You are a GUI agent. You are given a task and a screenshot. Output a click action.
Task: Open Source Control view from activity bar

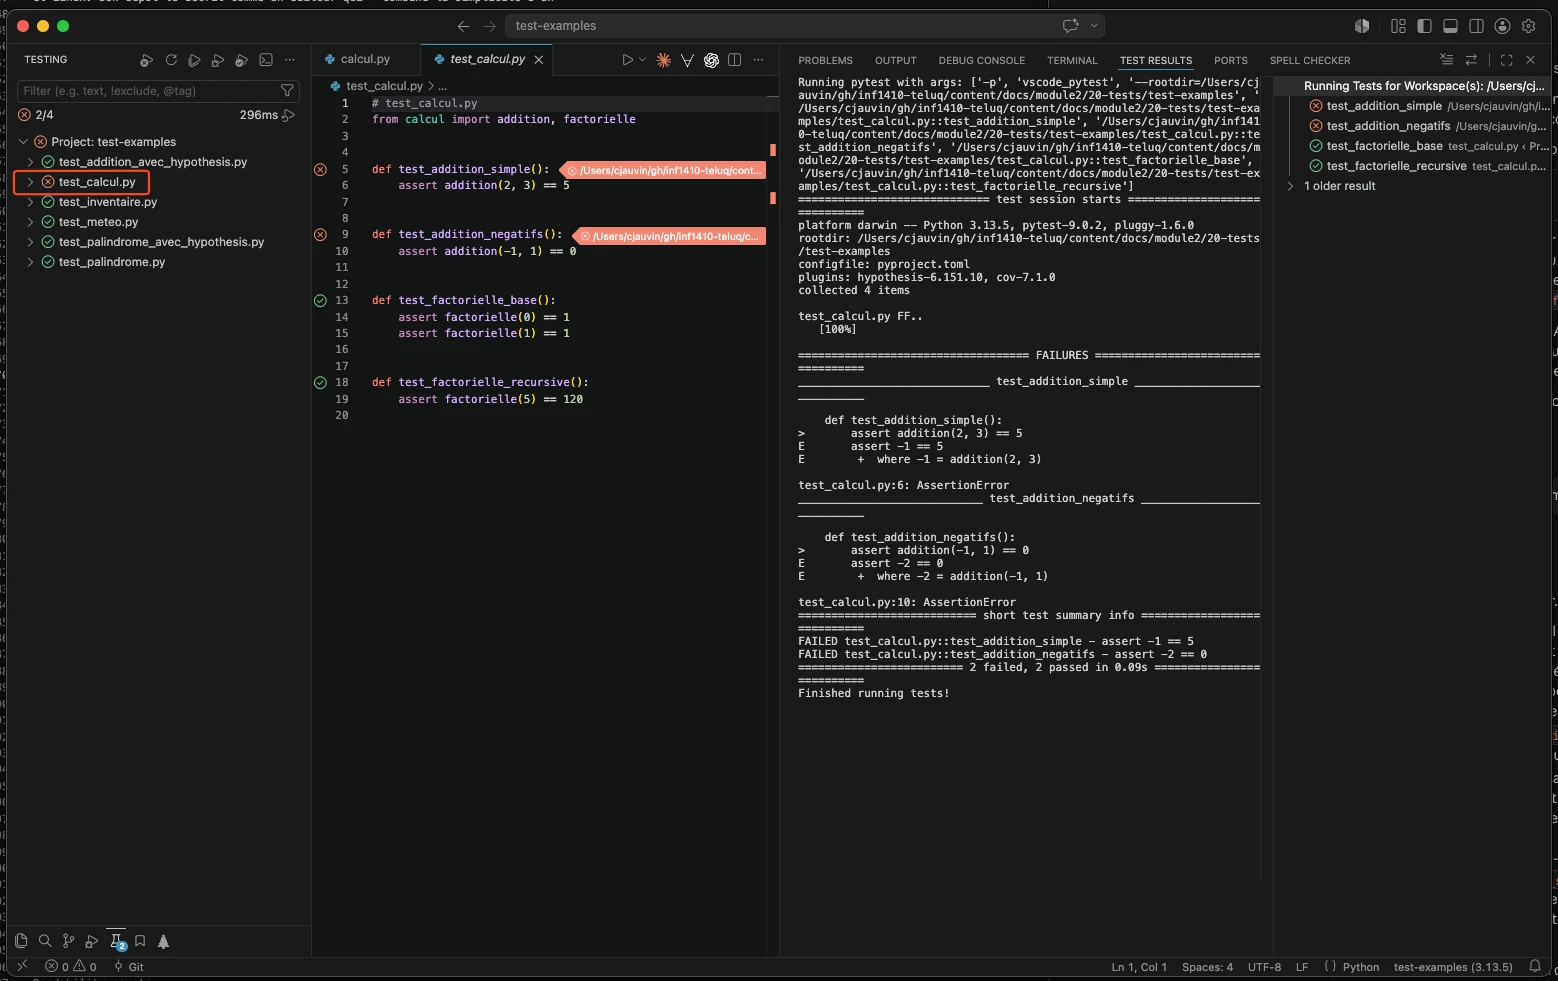point(68,941)
